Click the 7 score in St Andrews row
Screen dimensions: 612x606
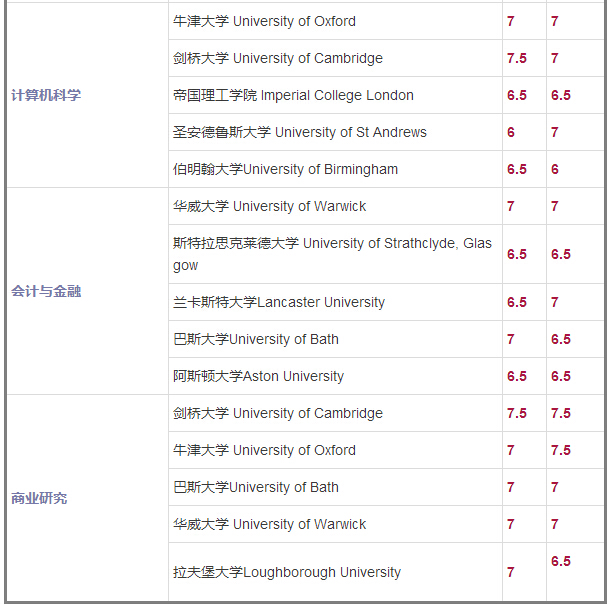[555, 132]
